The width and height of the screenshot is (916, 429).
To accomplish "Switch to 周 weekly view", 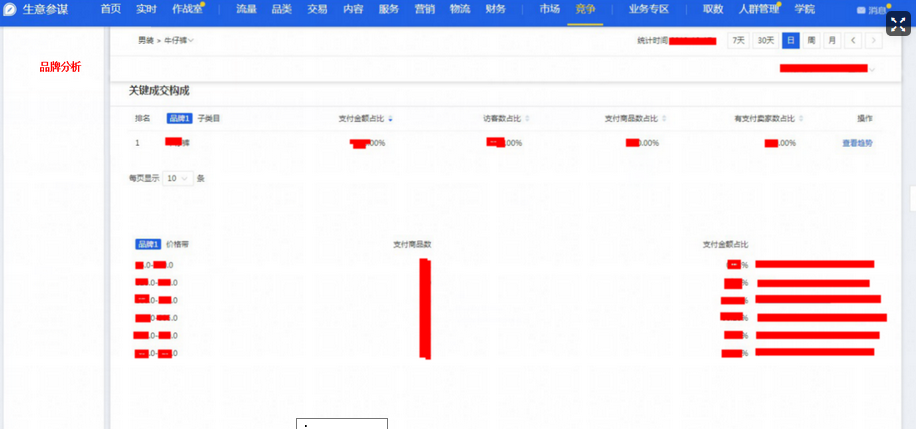I will point(811,41).
